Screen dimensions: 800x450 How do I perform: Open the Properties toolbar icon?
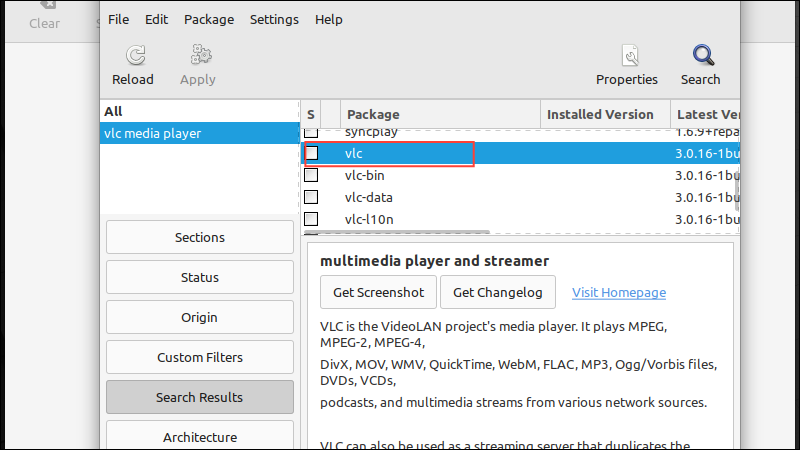click(x=631, y=56)
